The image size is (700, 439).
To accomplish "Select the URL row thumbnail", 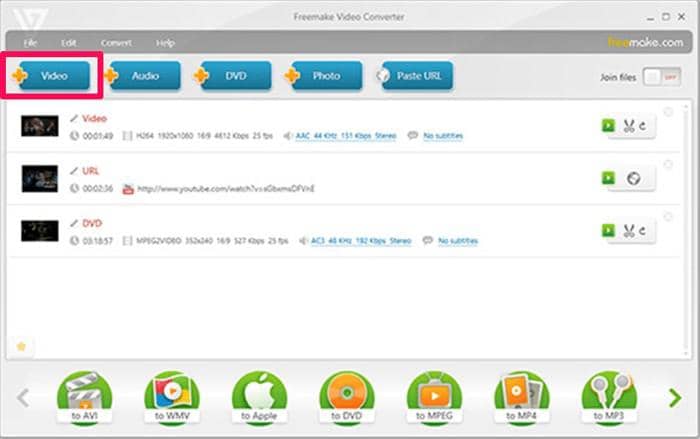I will click(x=40, y=178).
